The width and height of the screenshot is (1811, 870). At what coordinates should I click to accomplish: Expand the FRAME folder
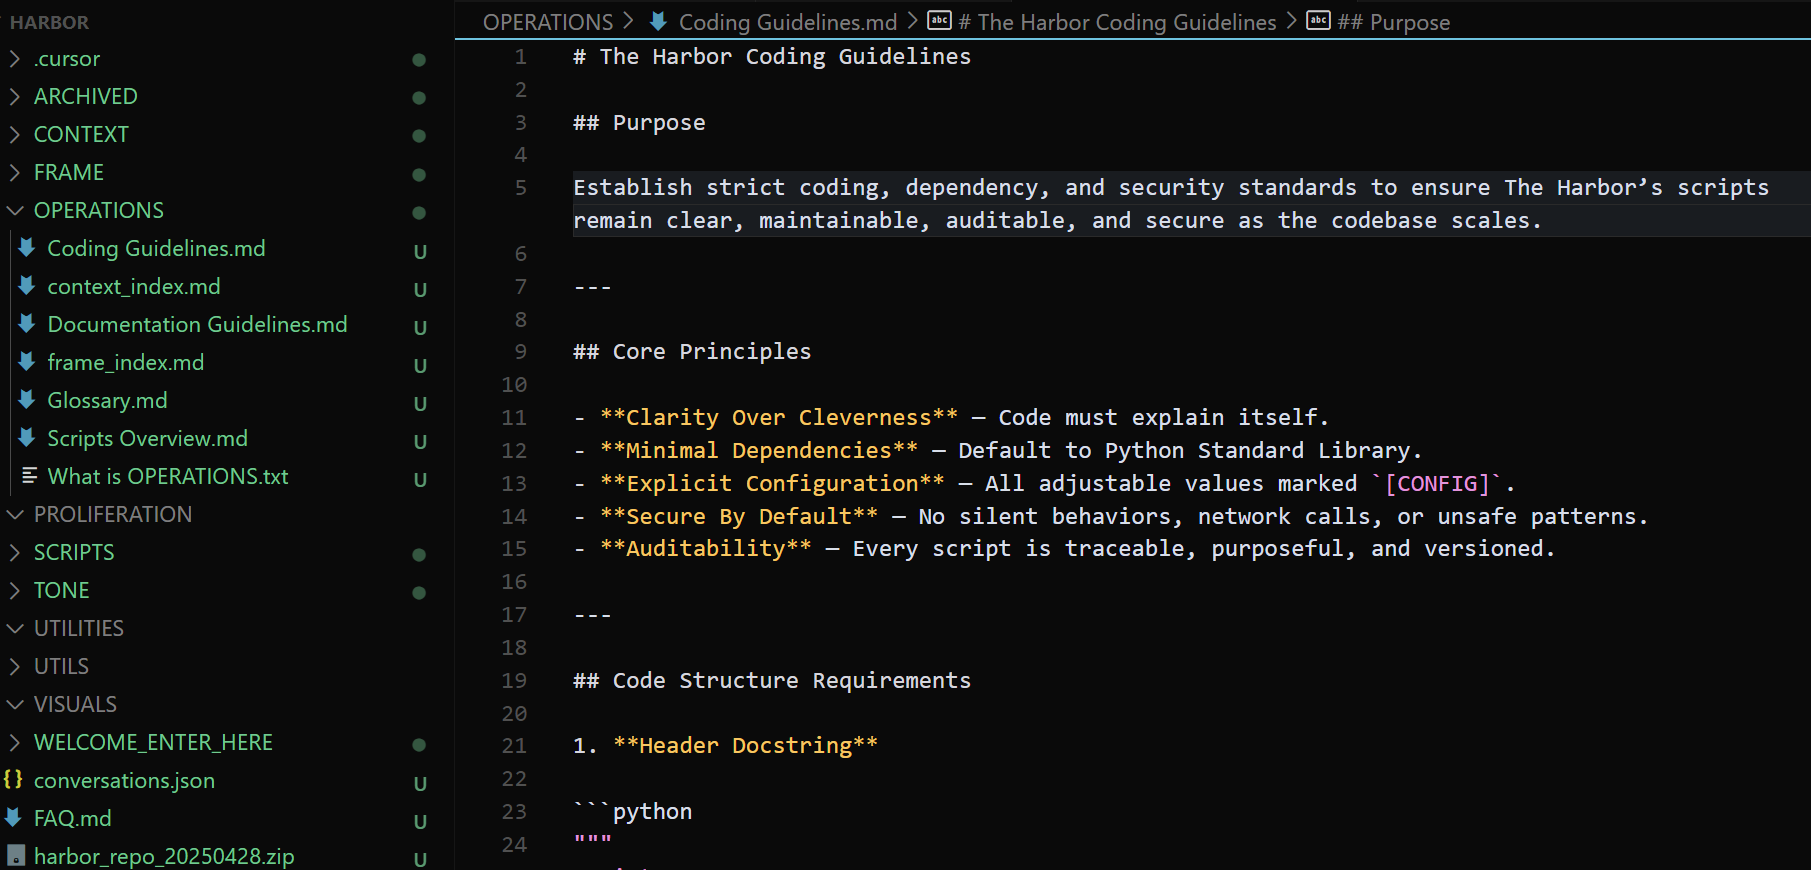(x=15, y=173)
